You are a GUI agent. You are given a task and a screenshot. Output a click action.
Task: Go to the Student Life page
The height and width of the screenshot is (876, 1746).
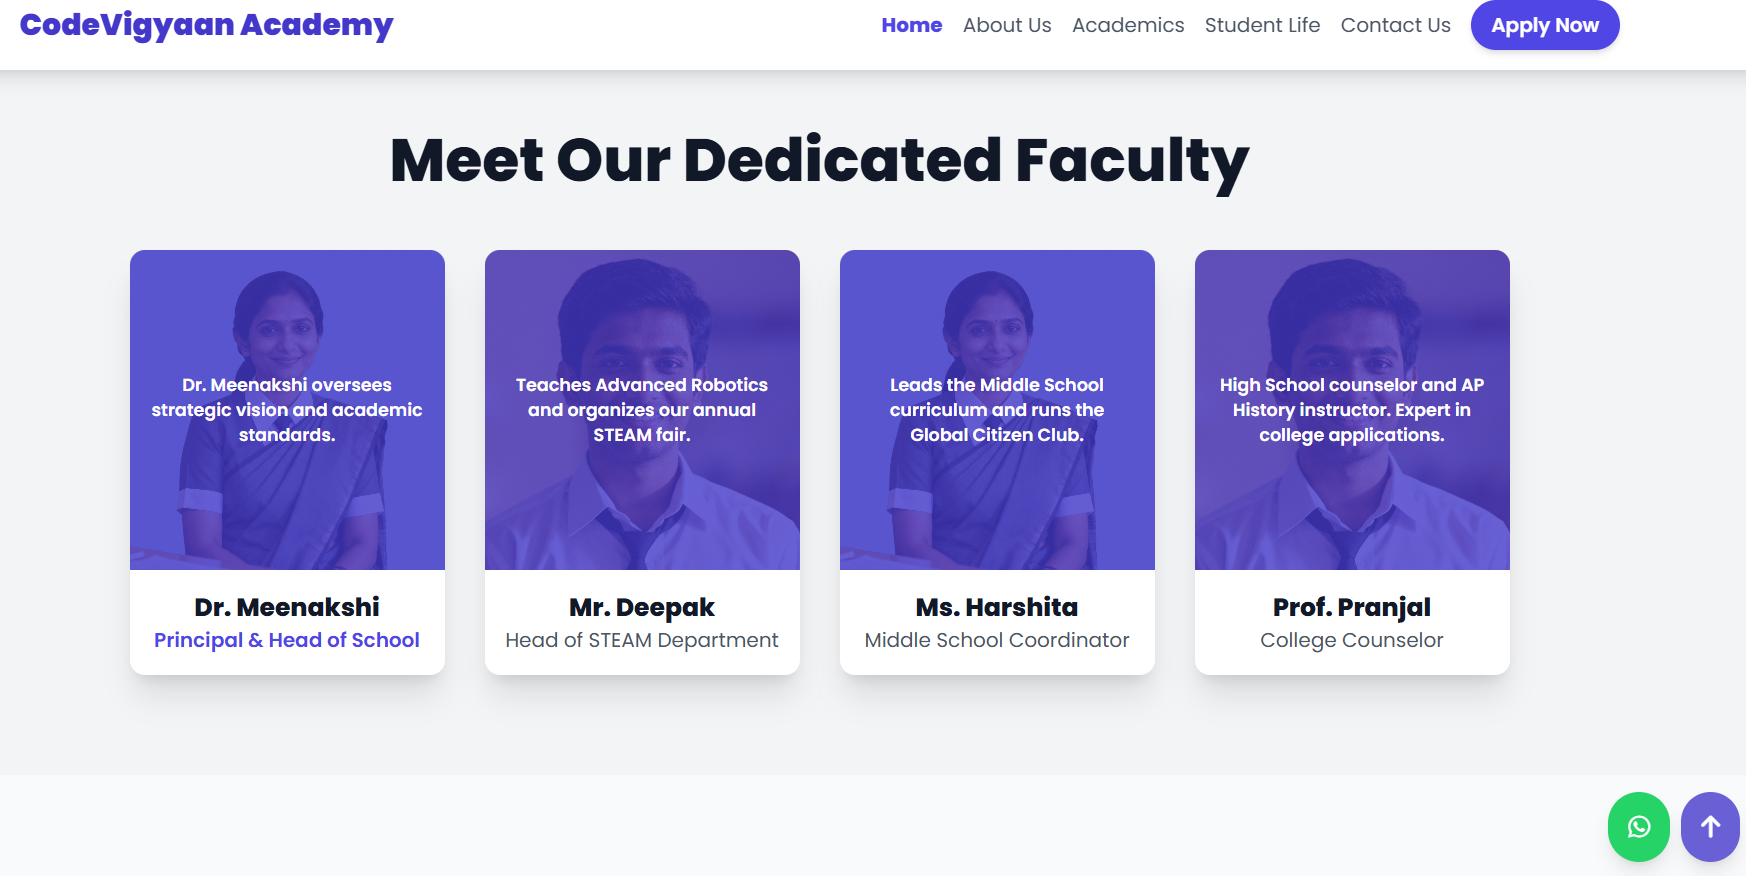pyautogui.click(x=1262, y=25)
